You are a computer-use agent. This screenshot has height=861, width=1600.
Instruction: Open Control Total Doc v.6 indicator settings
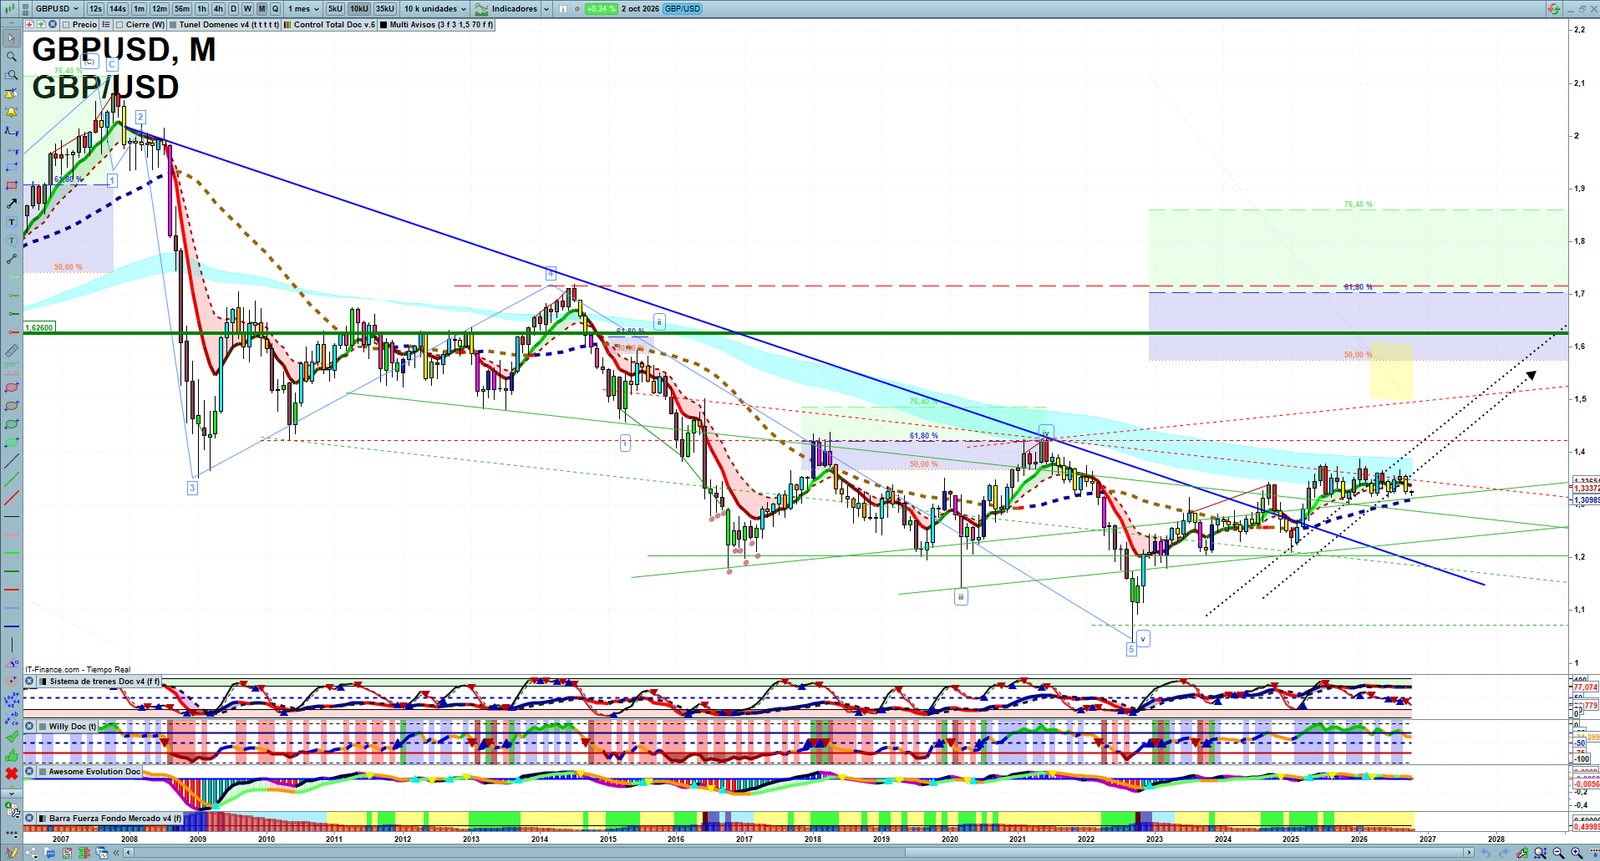point(334,24)
